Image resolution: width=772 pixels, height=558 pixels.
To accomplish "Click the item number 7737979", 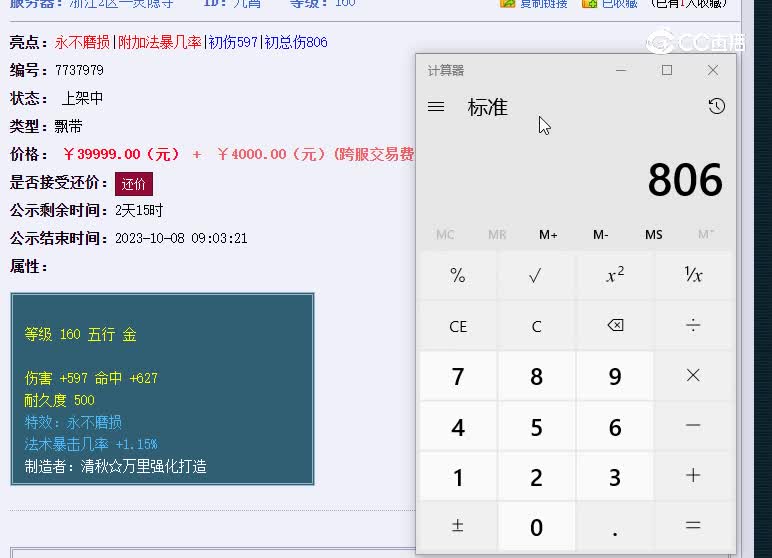I will (79, 70).
